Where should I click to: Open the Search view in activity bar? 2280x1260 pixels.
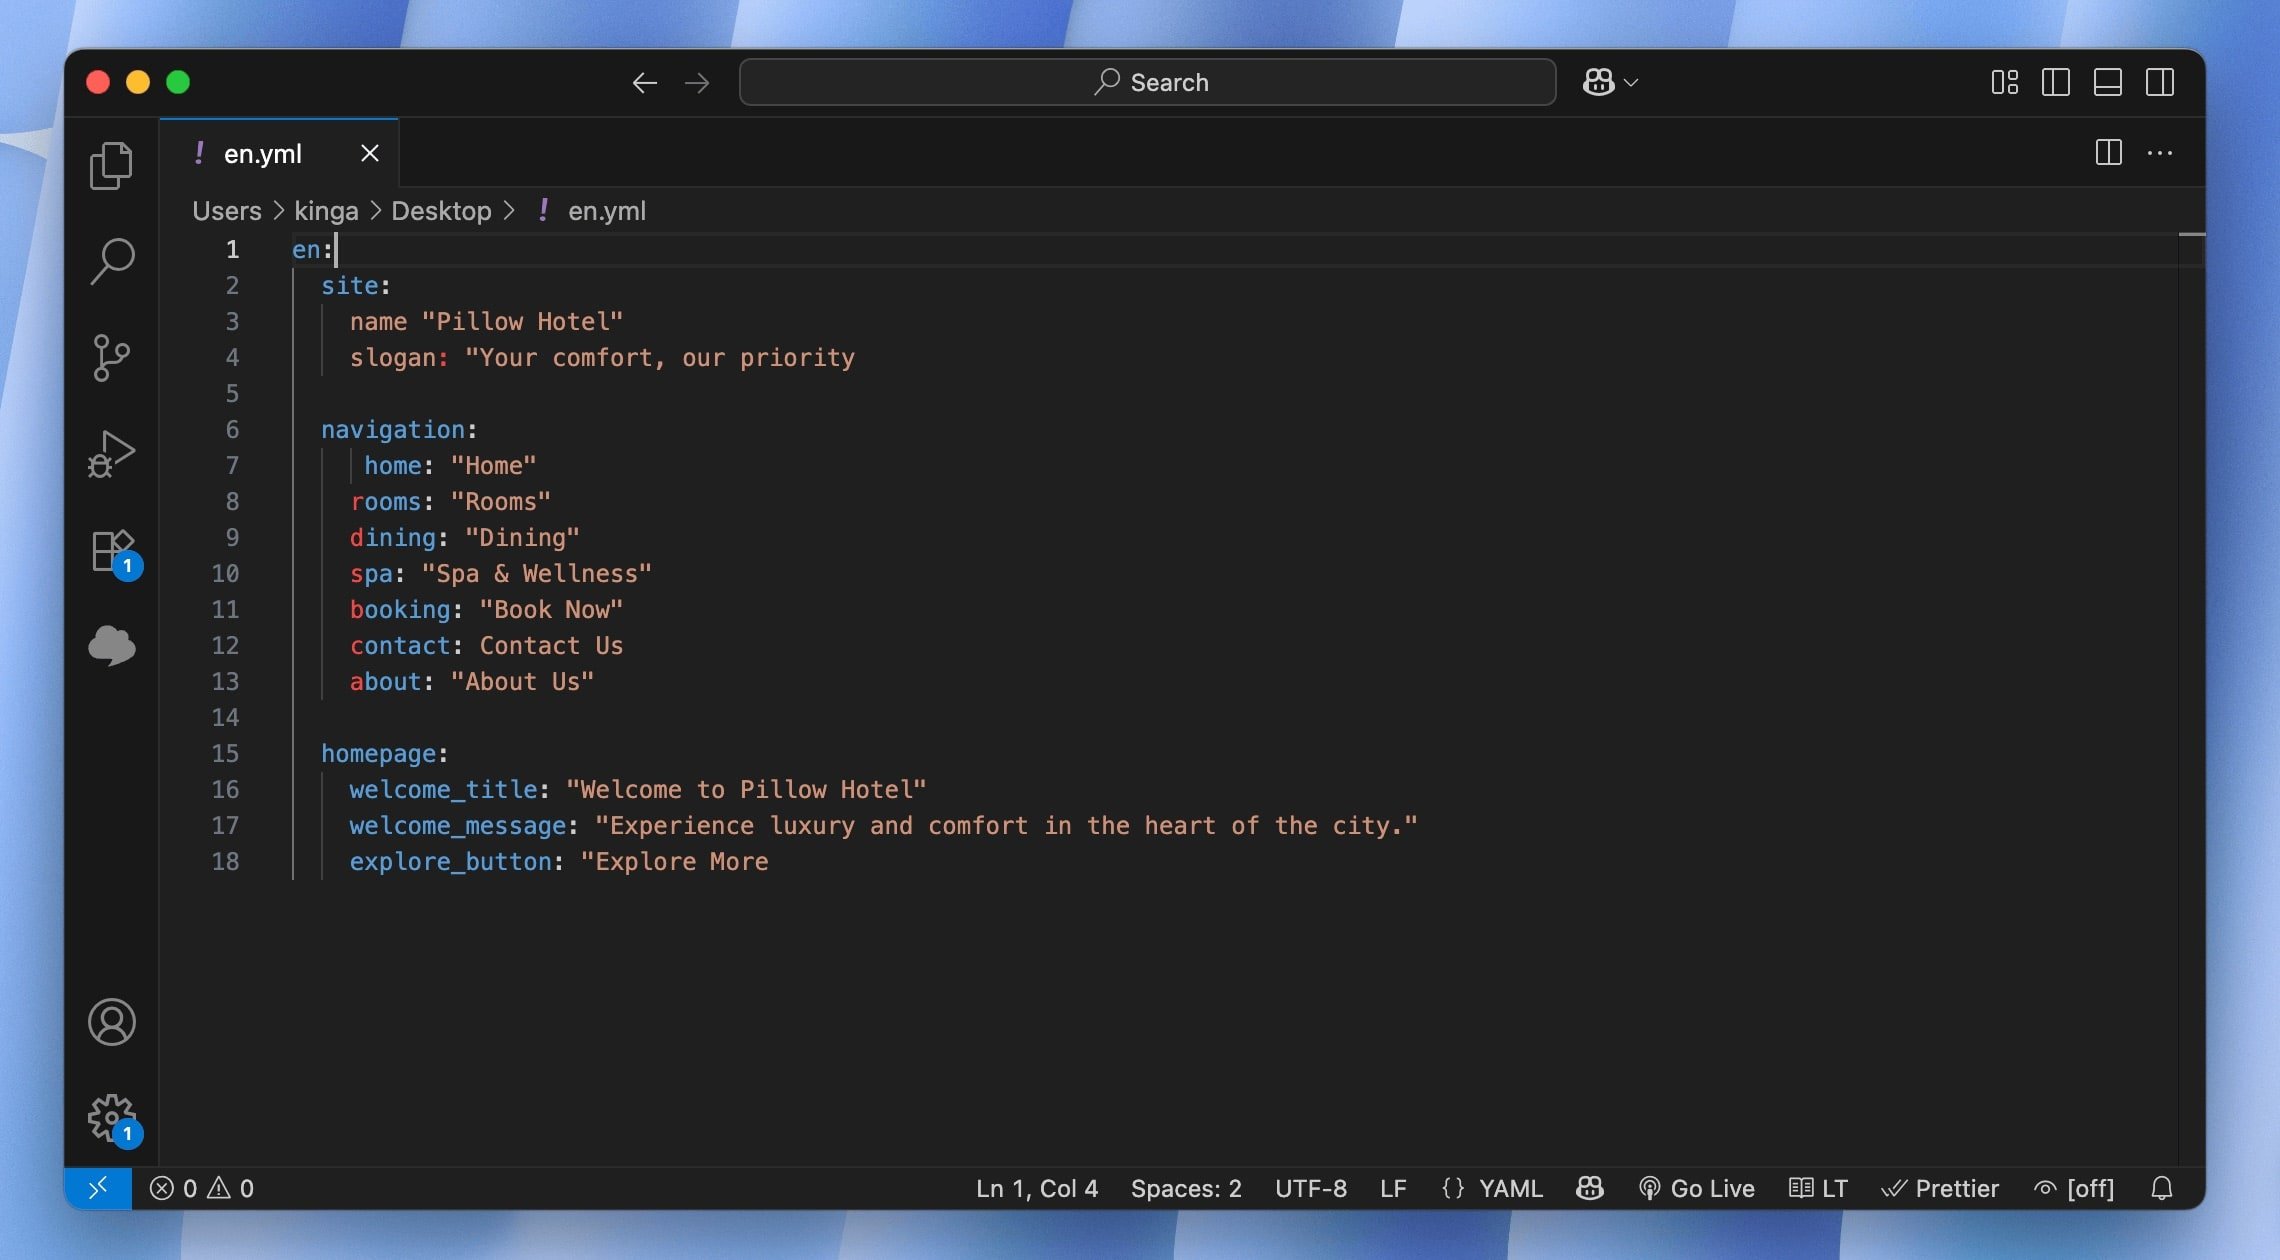[x=111, y=261]
